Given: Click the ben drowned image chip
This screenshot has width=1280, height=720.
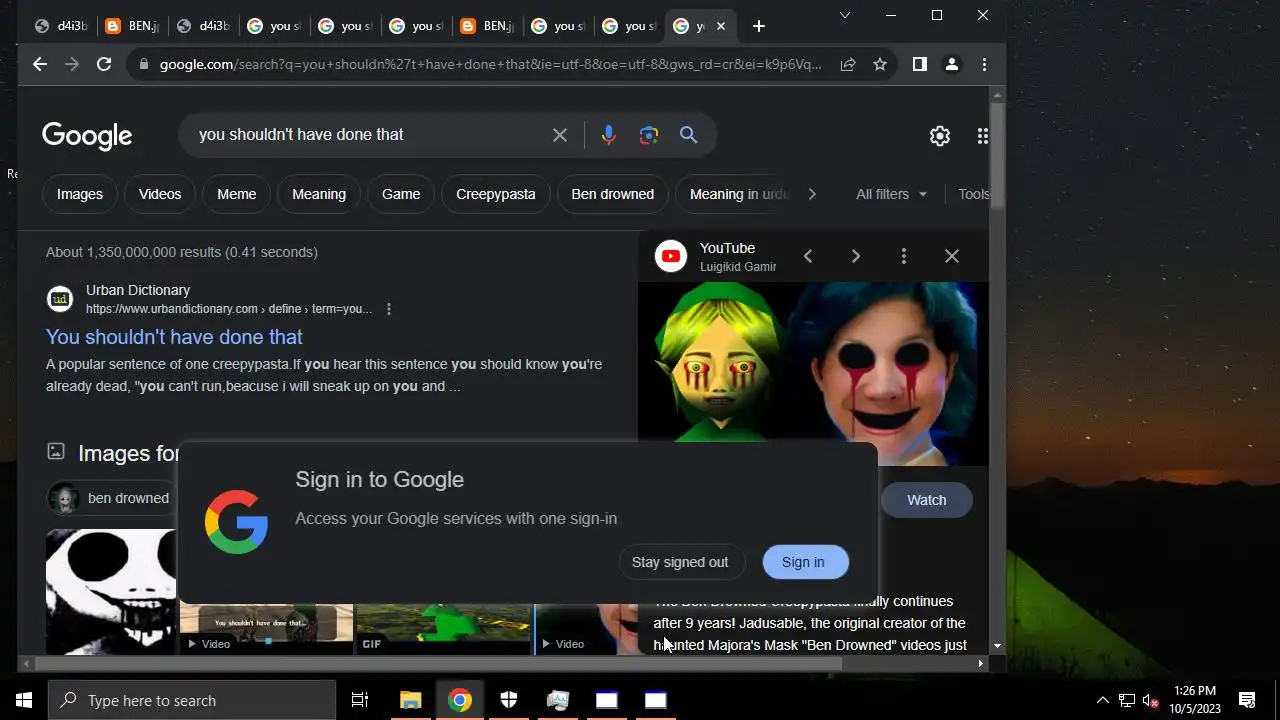Looking at the screenshot, I should (x=112, y=498).
